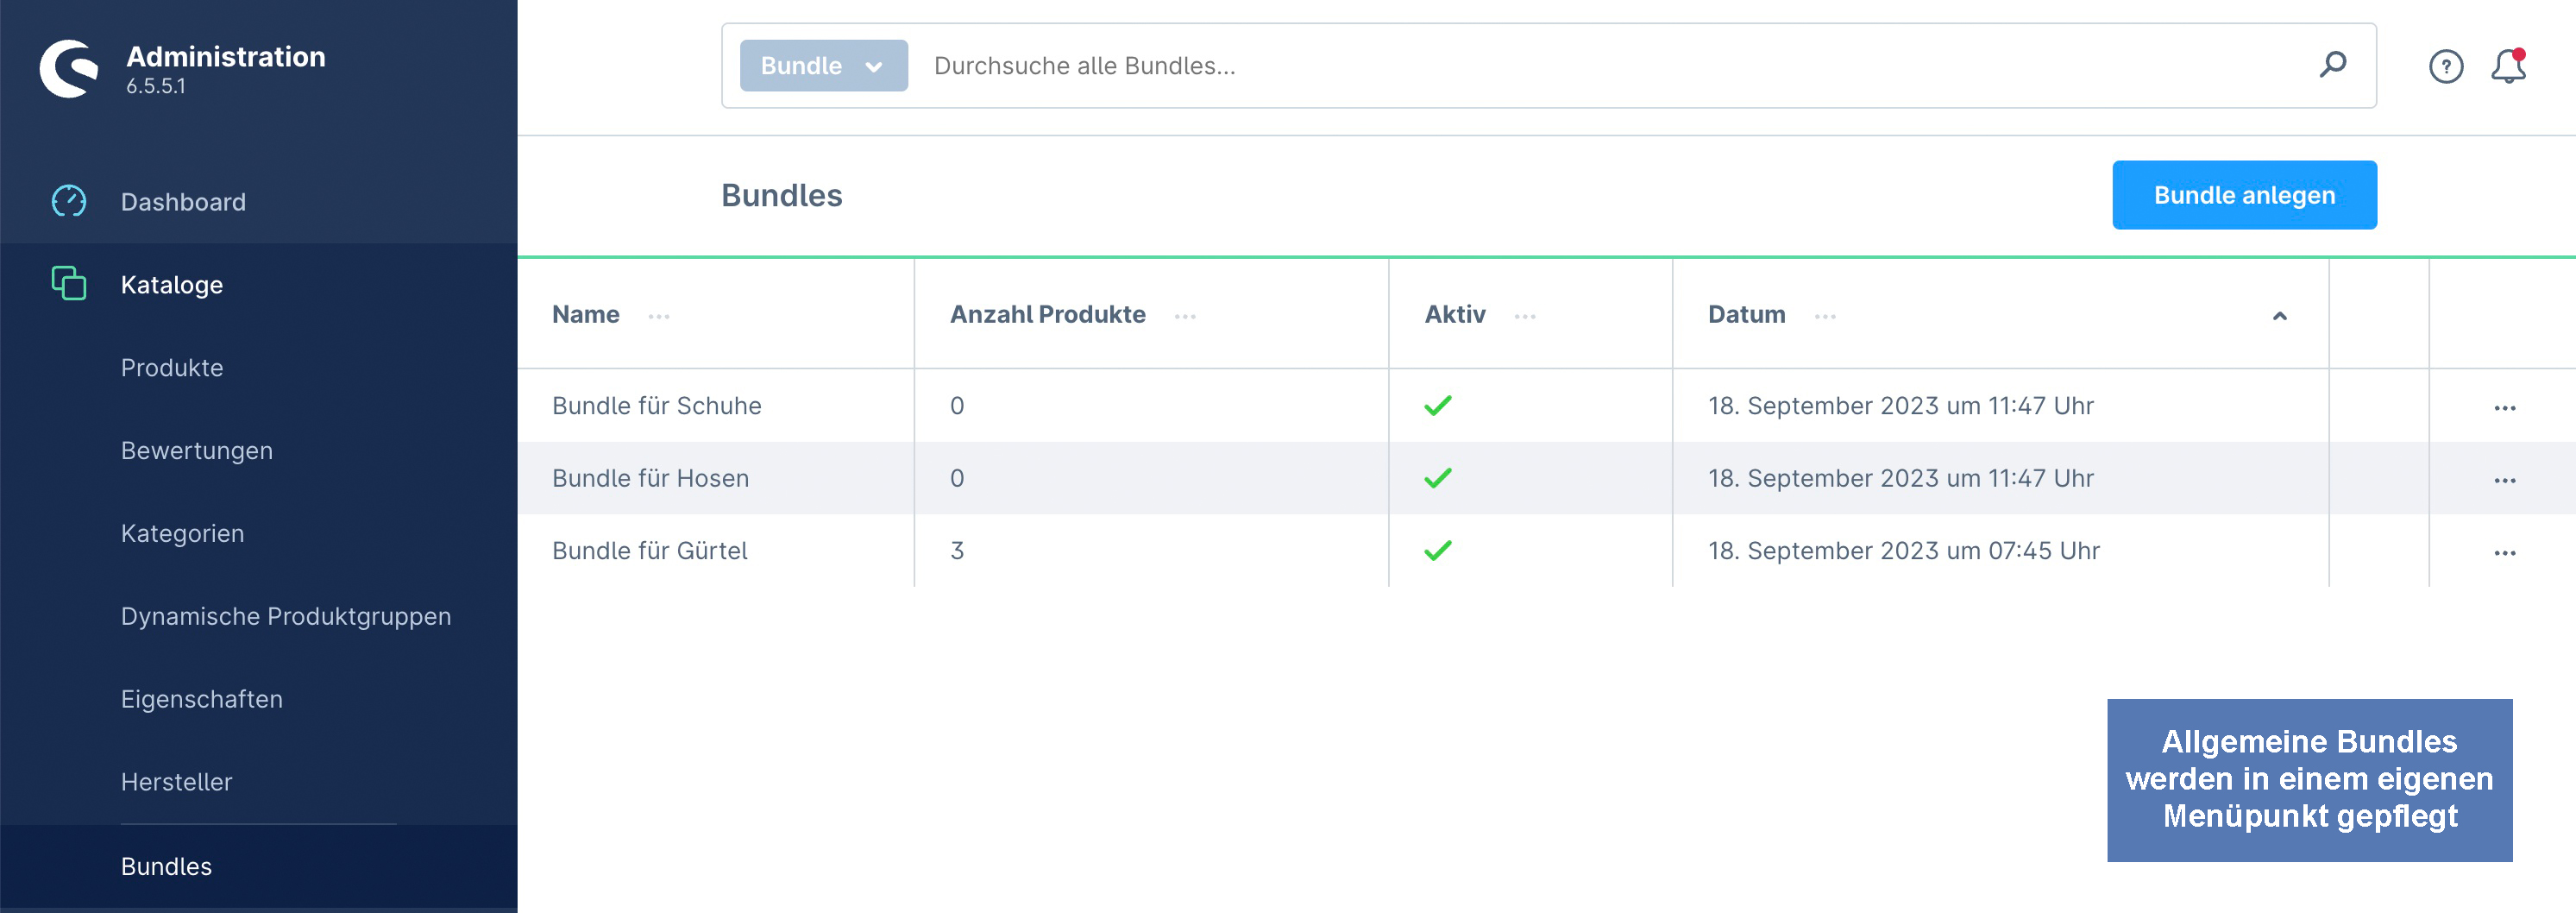Open Aktiv column options dots

[1524, 316]
